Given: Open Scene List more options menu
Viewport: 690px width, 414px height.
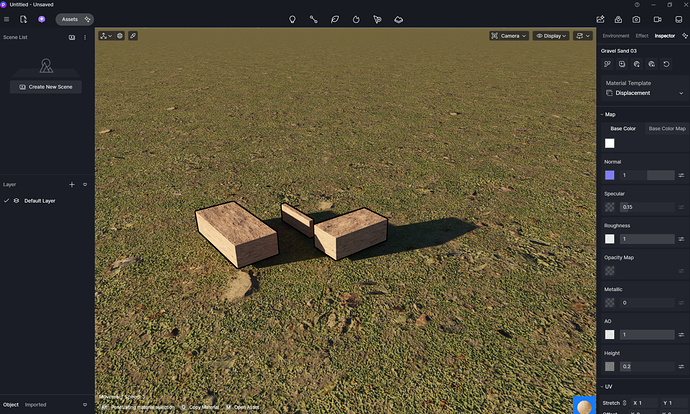Looking at the screenshot, I should click(85, 37).
